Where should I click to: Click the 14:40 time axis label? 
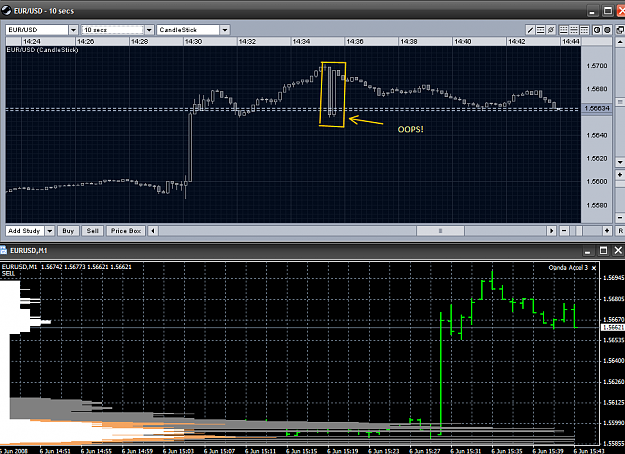point(463,41)
